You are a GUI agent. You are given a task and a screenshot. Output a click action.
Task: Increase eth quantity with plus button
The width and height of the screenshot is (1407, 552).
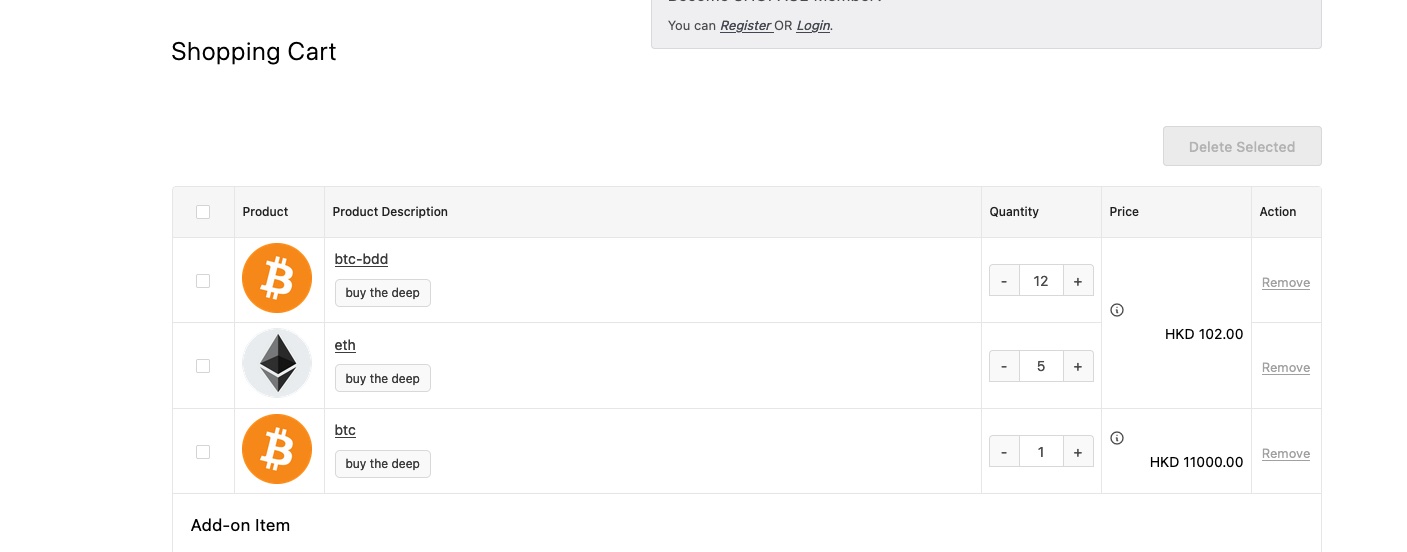pos(1077,366)
